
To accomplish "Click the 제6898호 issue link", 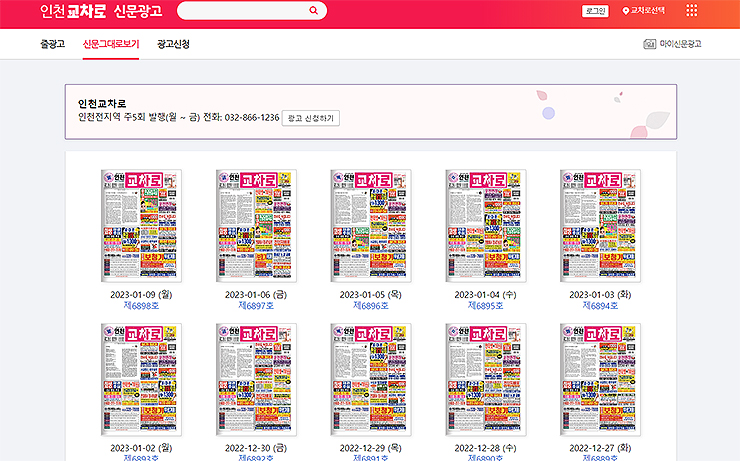I will click(x=141, y=306).
